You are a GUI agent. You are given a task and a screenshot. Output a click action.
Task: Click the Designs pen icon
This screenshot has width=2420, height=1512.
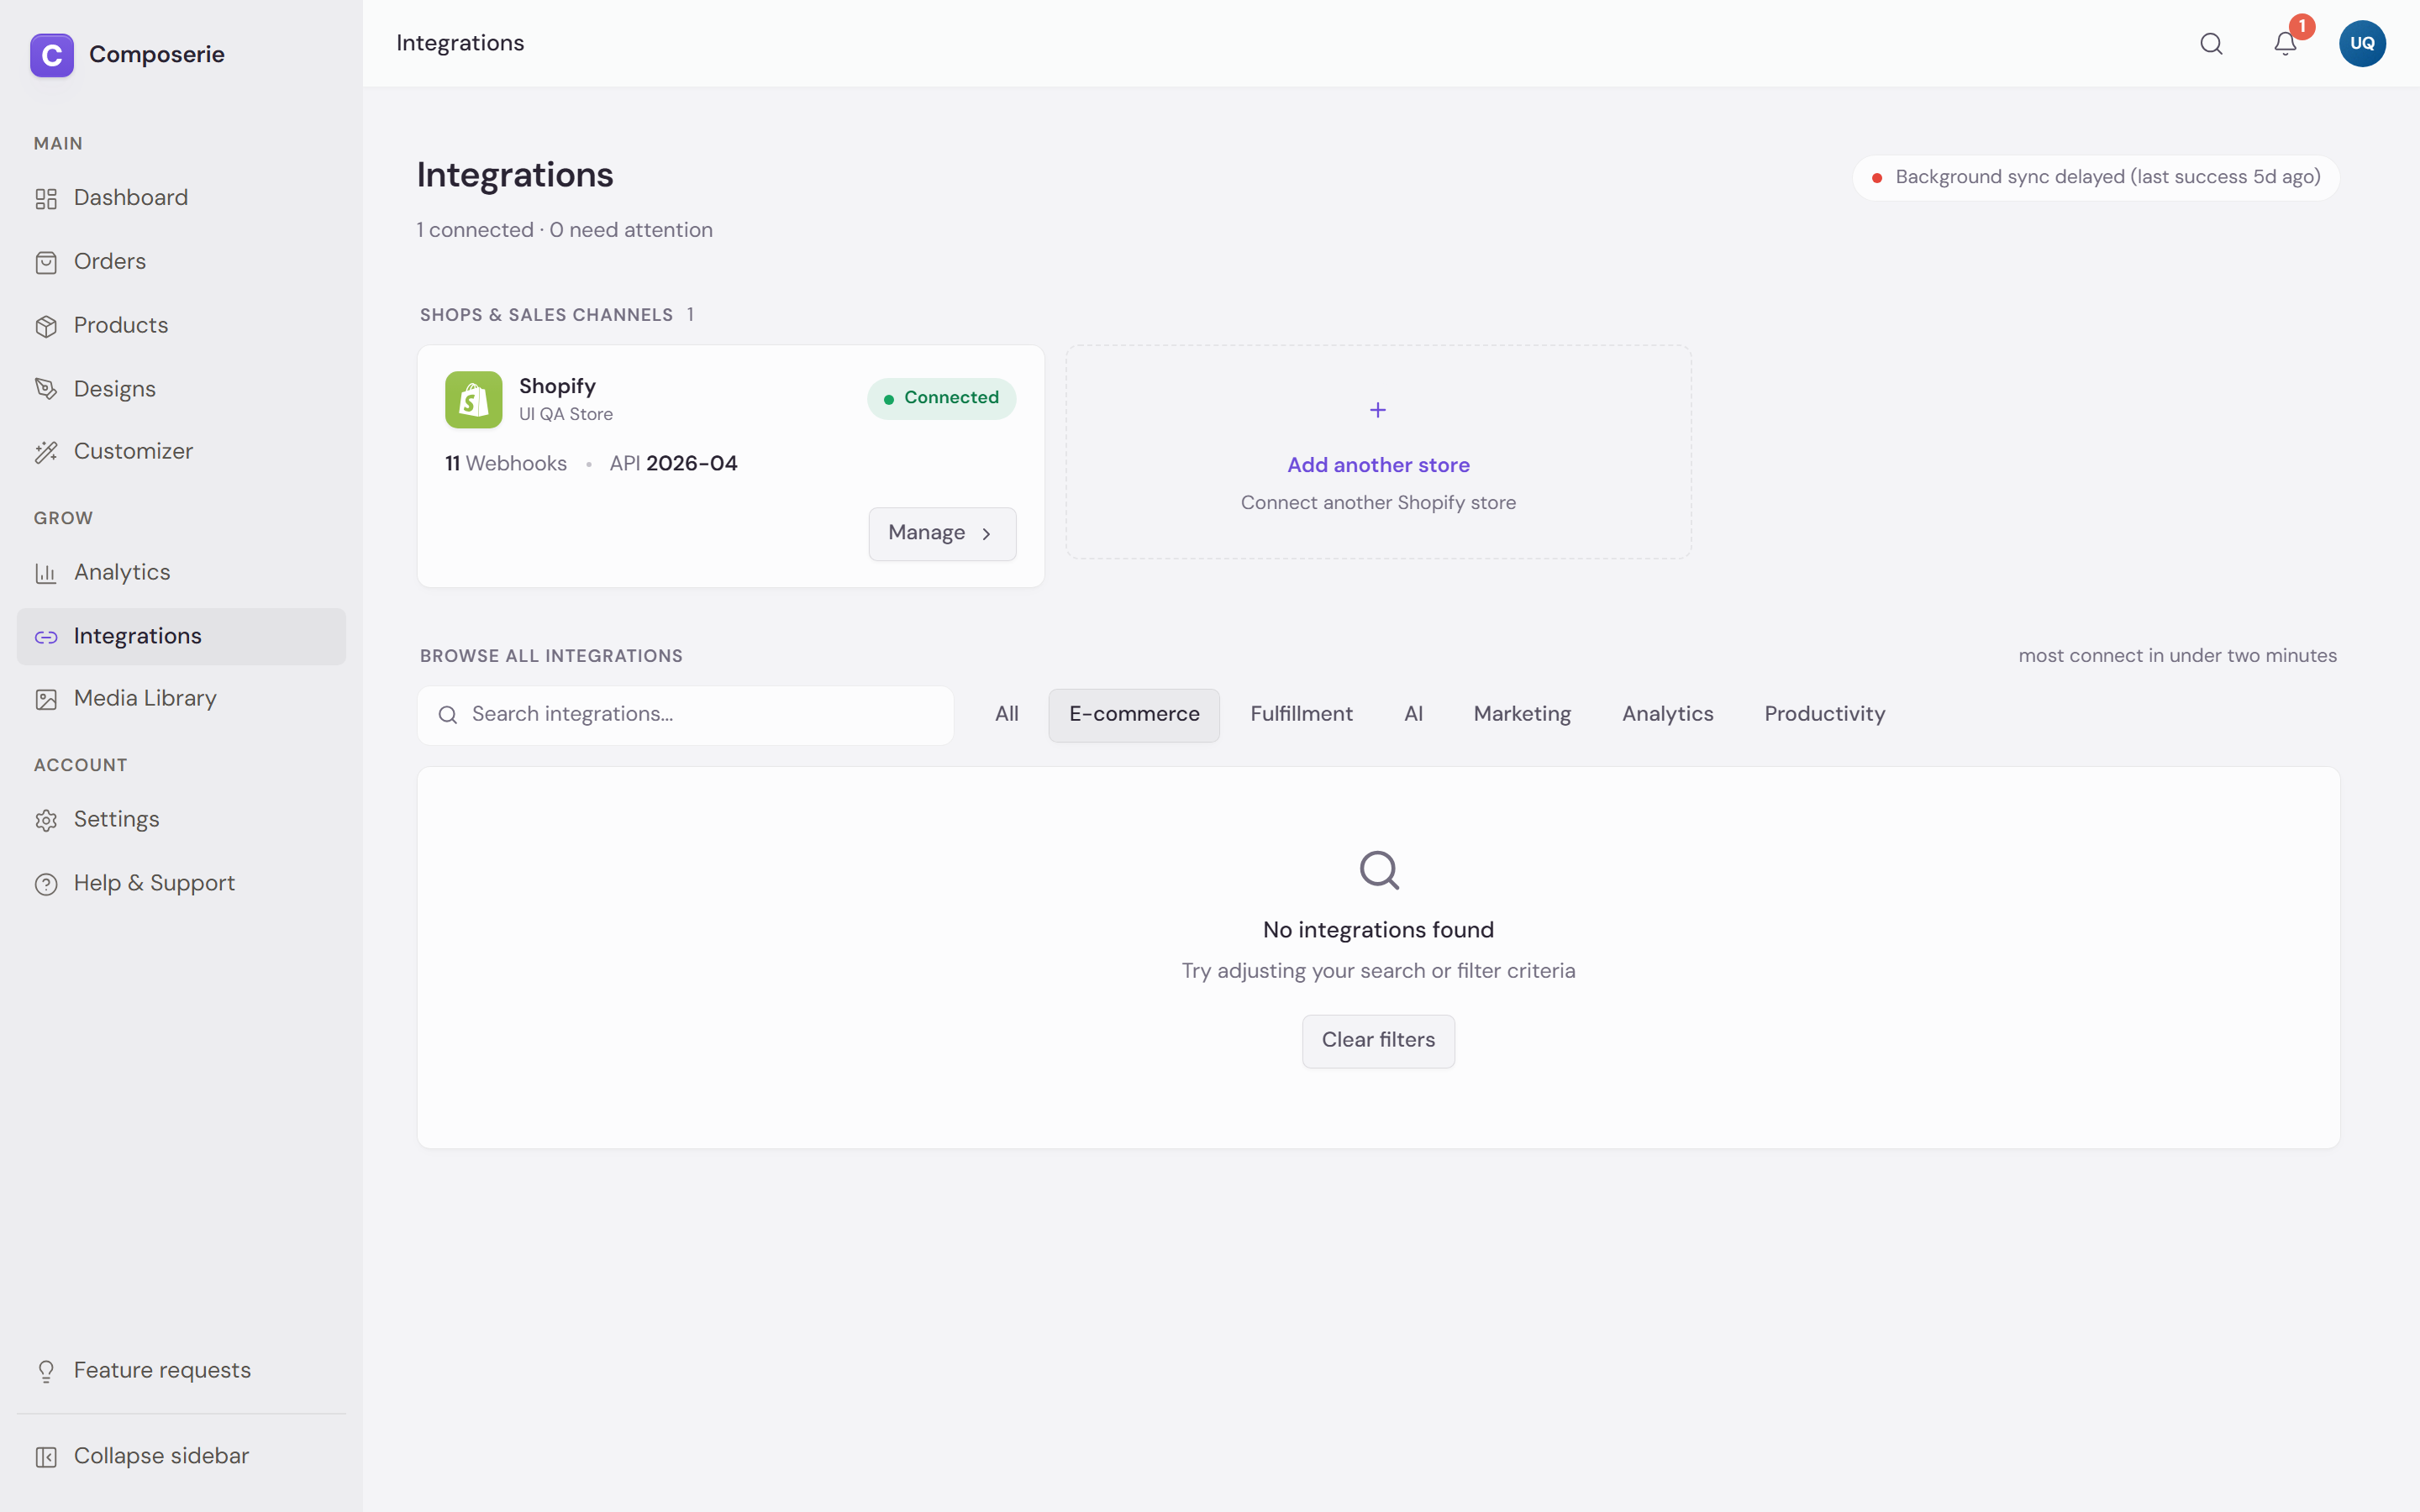(46, 389)
